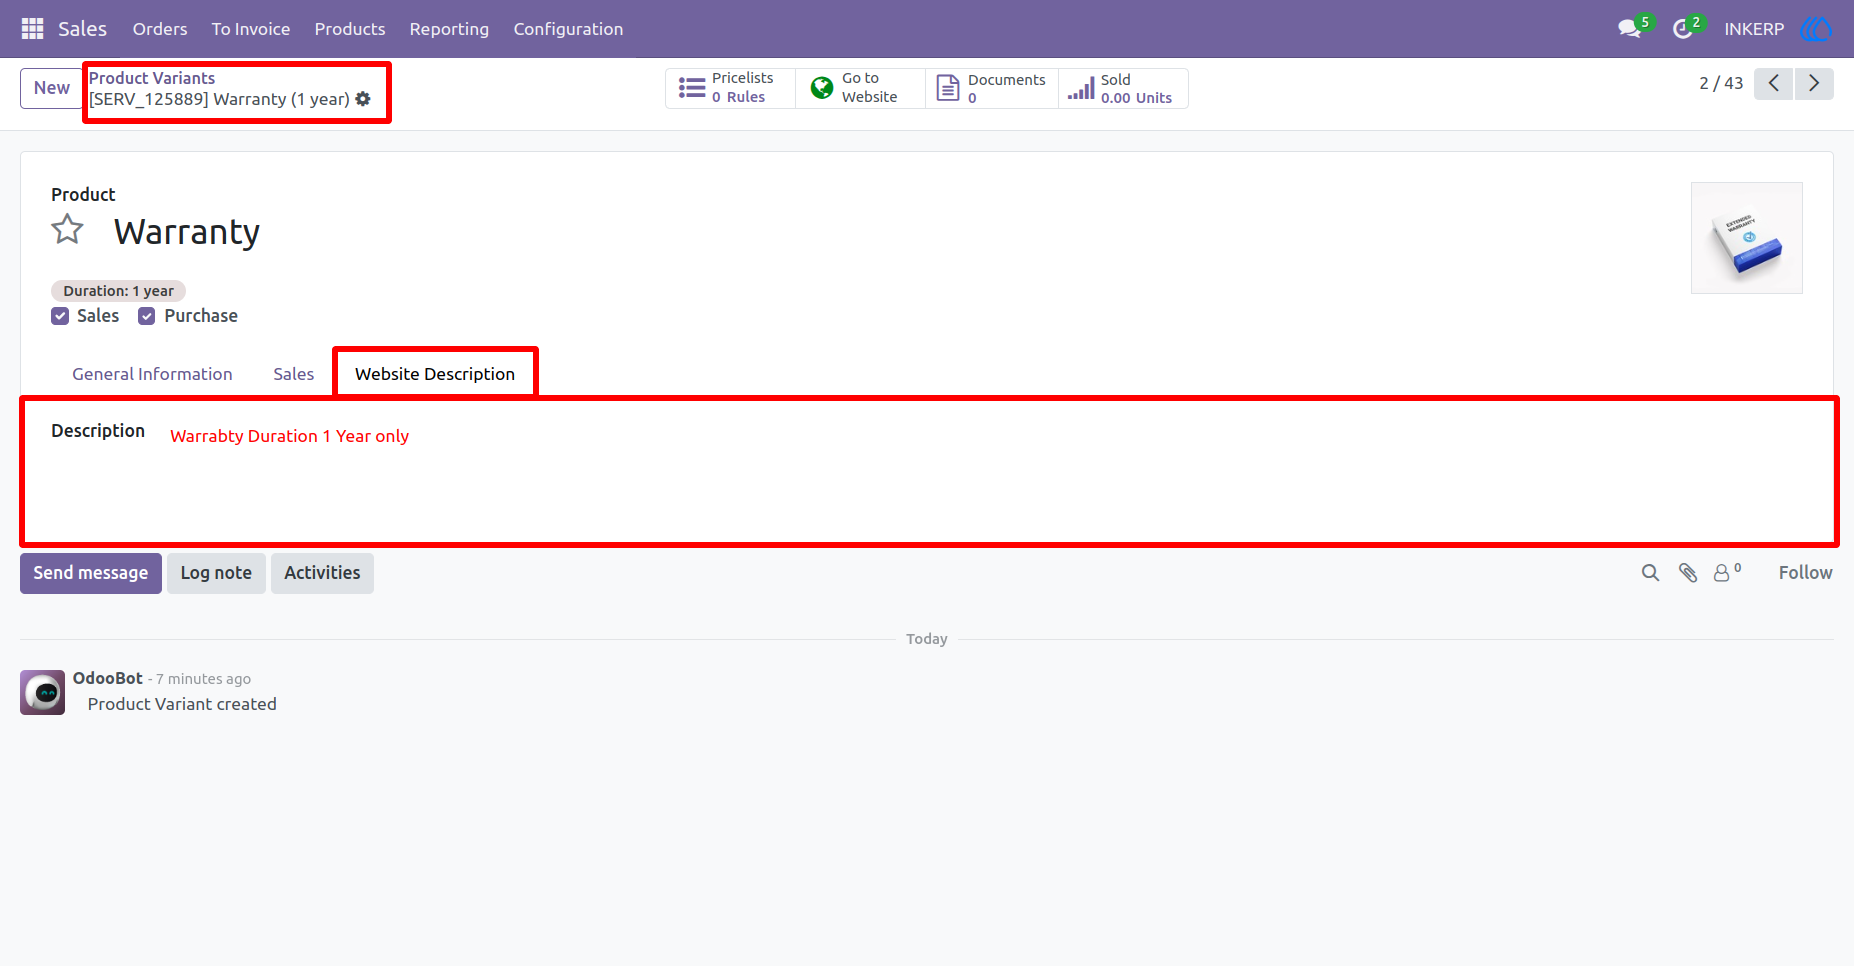Open the activities clock icon
The height and width of the screenshot is (966, 1854).
(1684, 29)
